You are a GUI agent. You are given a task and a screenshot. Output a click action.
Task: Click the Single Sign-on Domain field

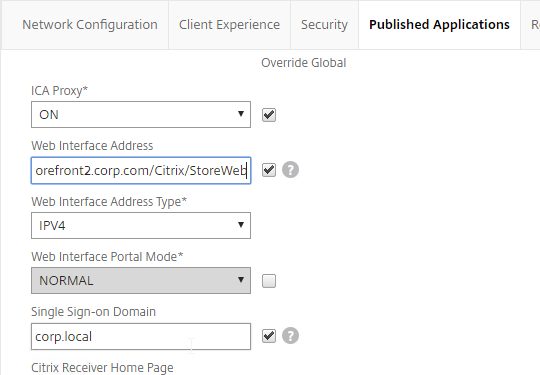tap(141, 336)
